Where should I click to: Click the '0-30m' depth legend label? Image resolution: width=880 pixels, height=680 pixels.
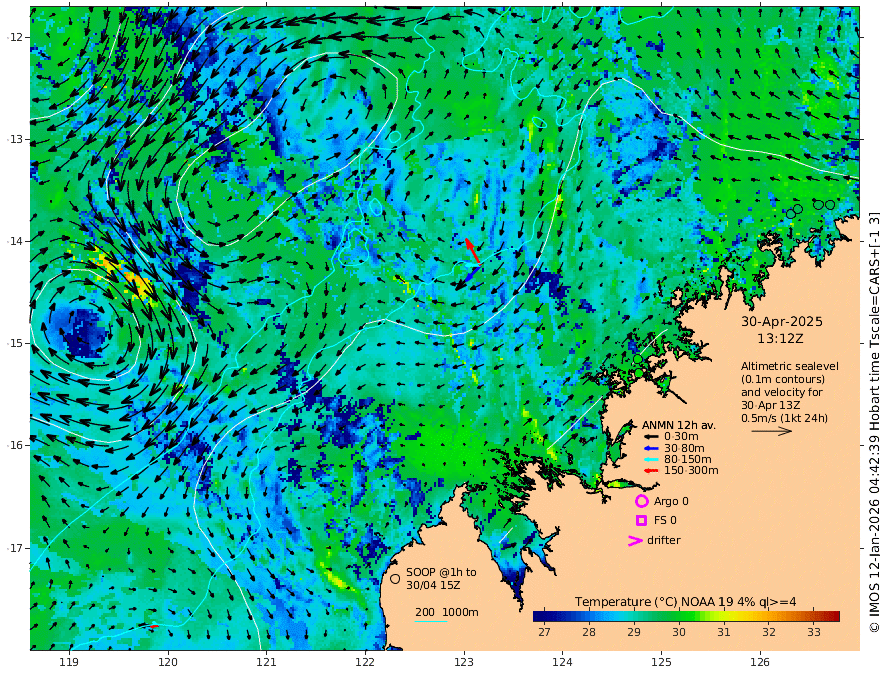(681, 437)
